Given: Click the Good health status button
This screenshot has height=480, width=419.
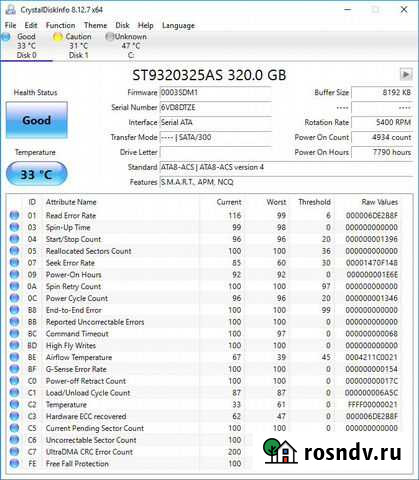Looking at the screenshot, I should click(x=37, y=120).
